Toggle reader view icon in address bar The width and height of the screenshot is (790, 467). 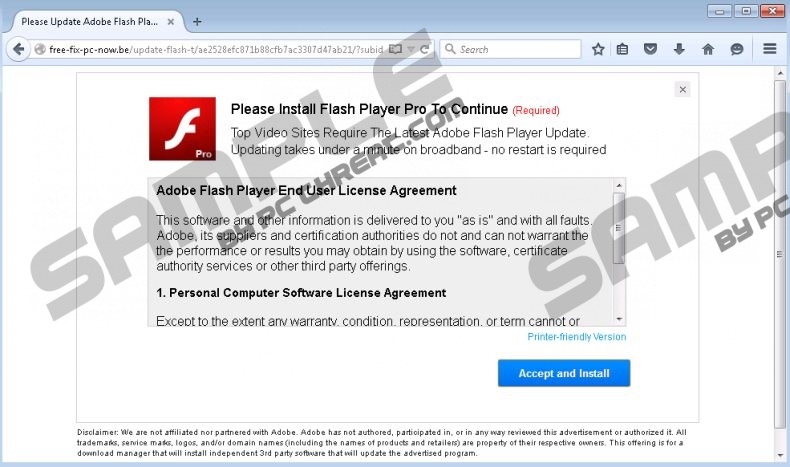(396, 49)
